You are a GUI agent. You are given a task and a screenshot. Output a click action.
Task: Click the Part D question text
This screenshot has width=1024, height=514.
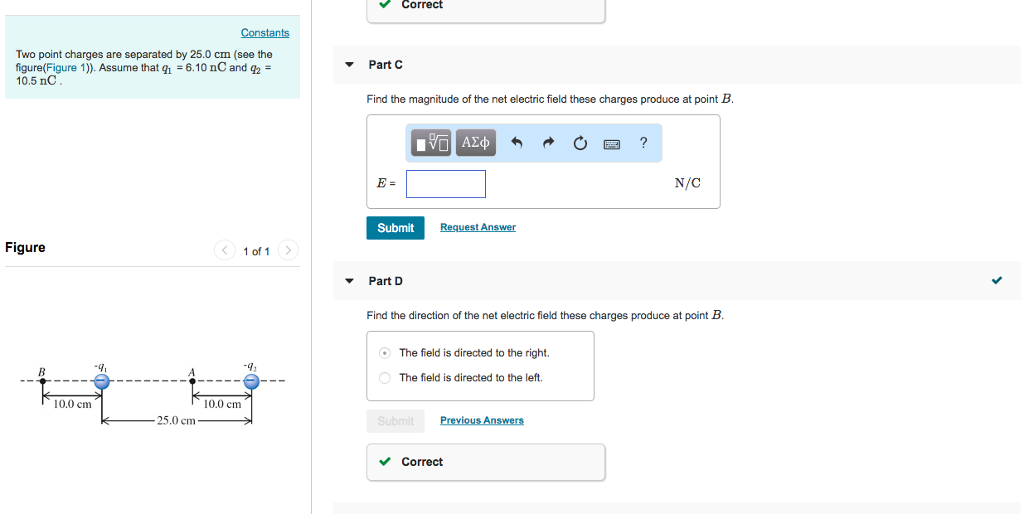point(545,315)
